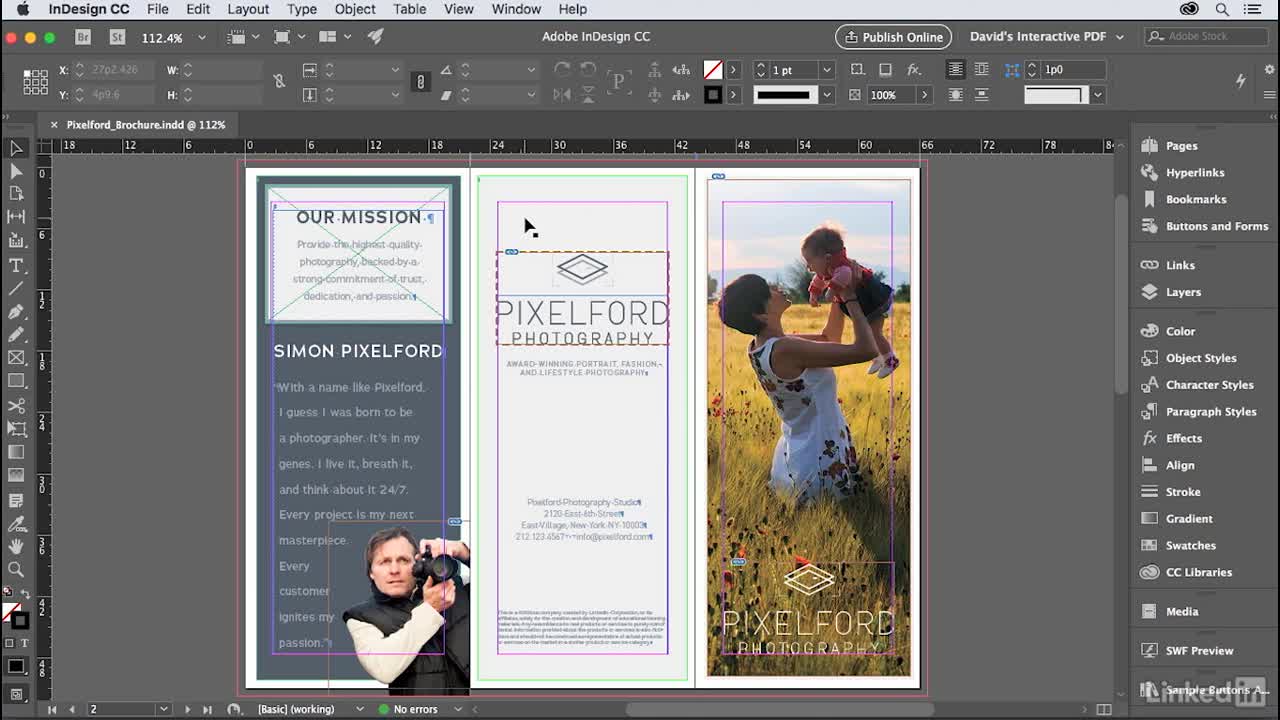
Task: Click the stroke color swatch in control bar
Action: [x=713, y=95]
